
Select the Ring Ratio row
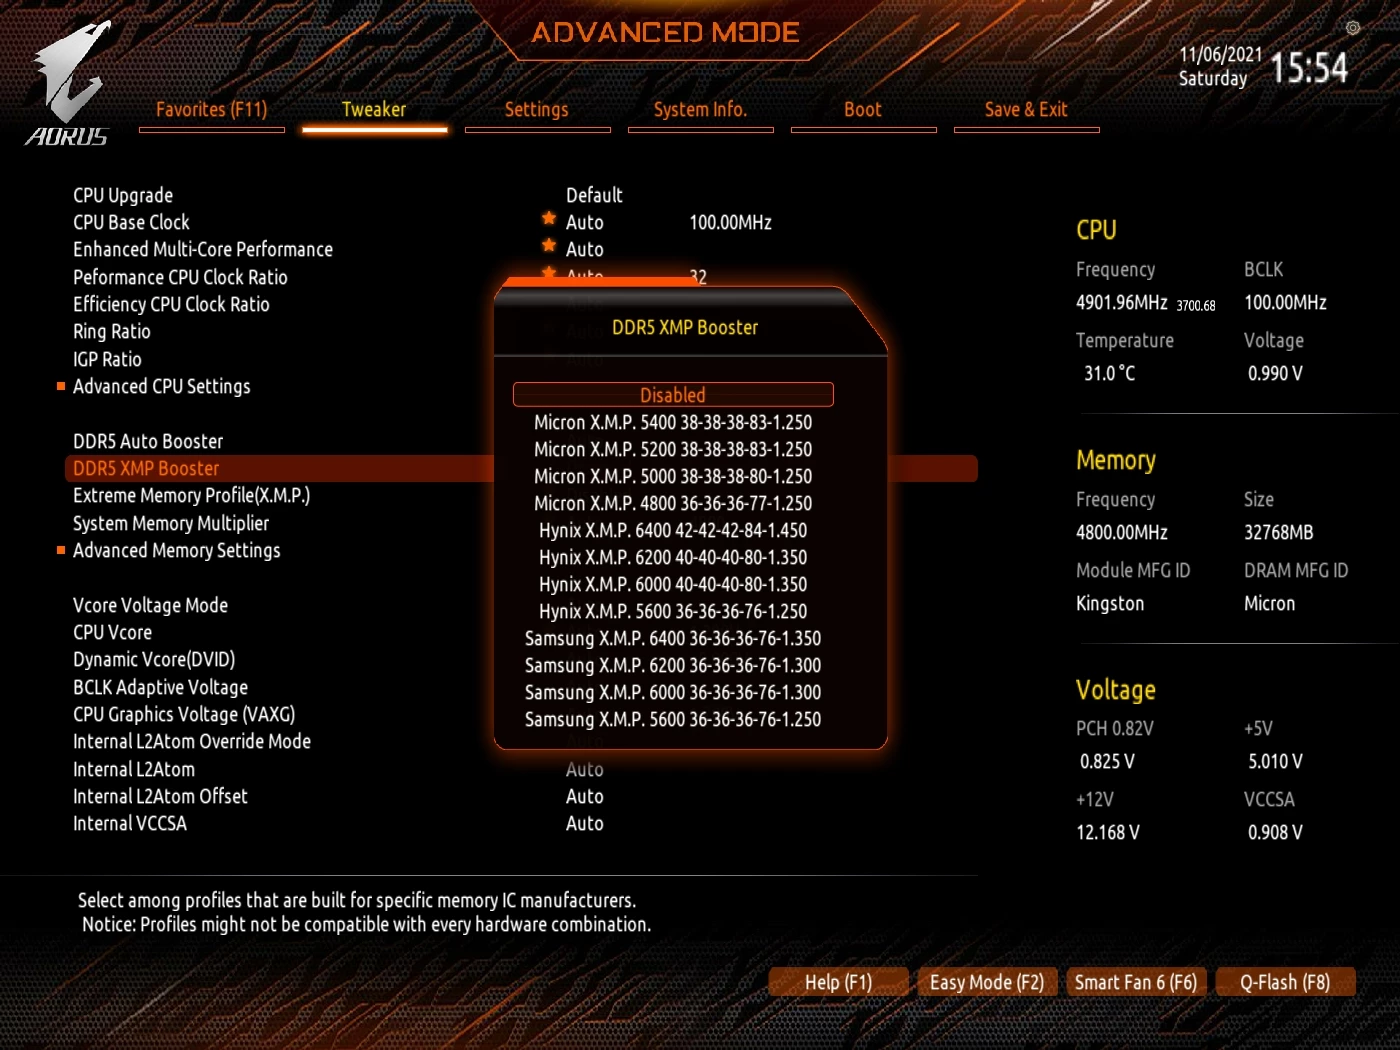coord(112,331)
